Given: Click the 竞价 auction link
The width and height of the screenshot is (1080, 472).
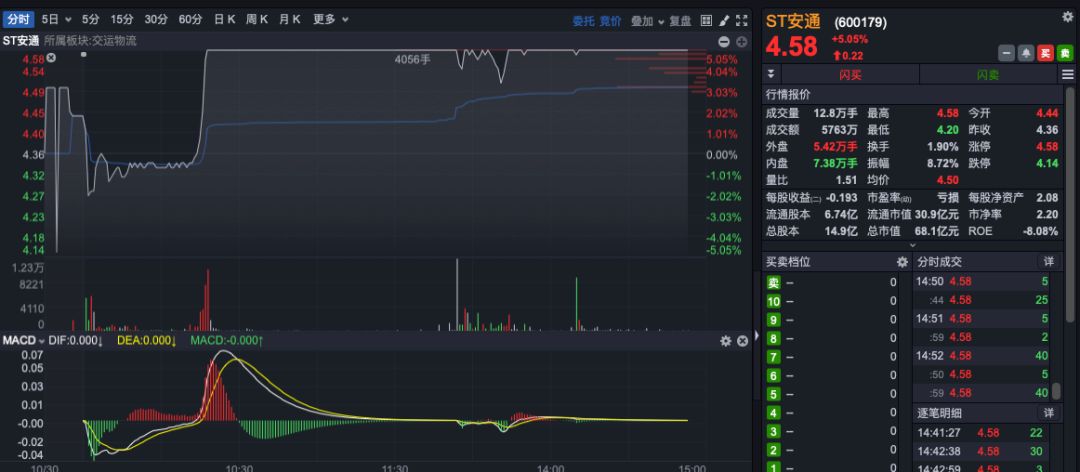Looking at the screenshot, I should click(610, 21).
